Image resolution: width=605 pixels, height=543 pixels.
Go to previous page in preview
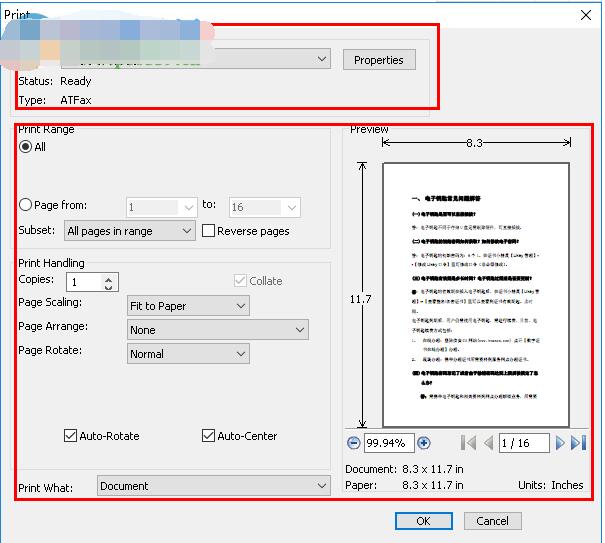488,443
